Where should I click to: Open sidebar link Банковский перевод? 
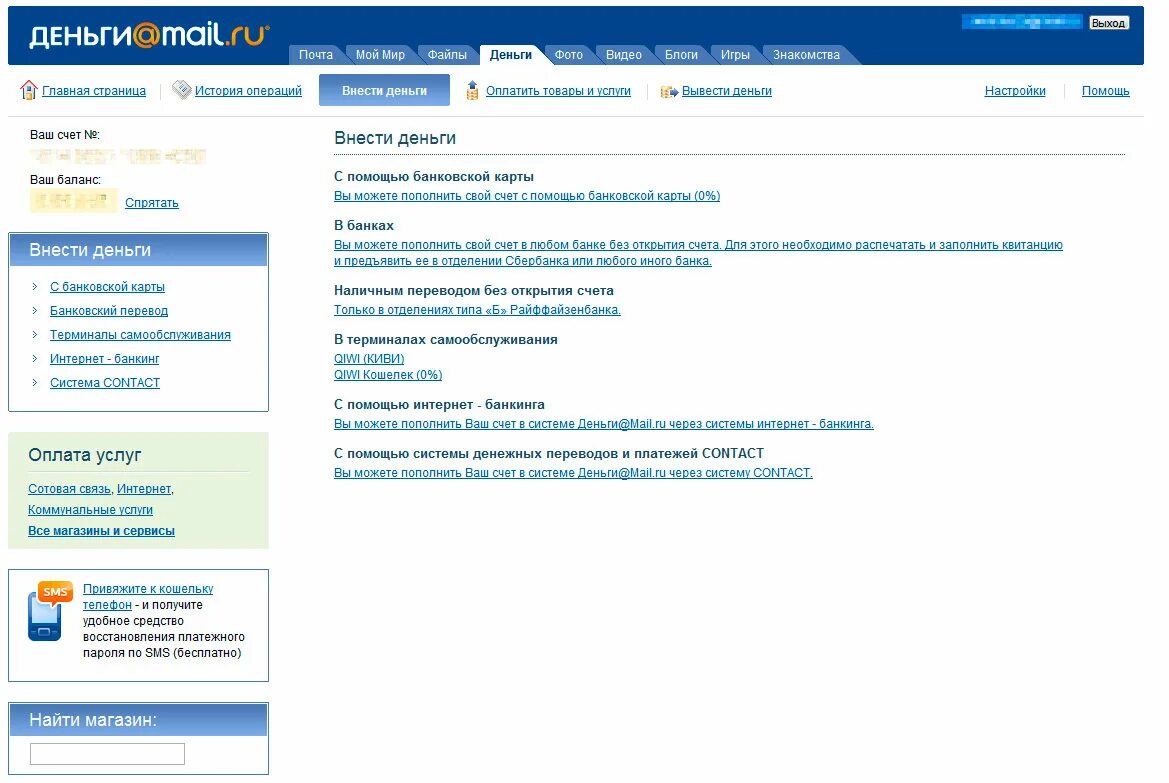pos(109,311)
